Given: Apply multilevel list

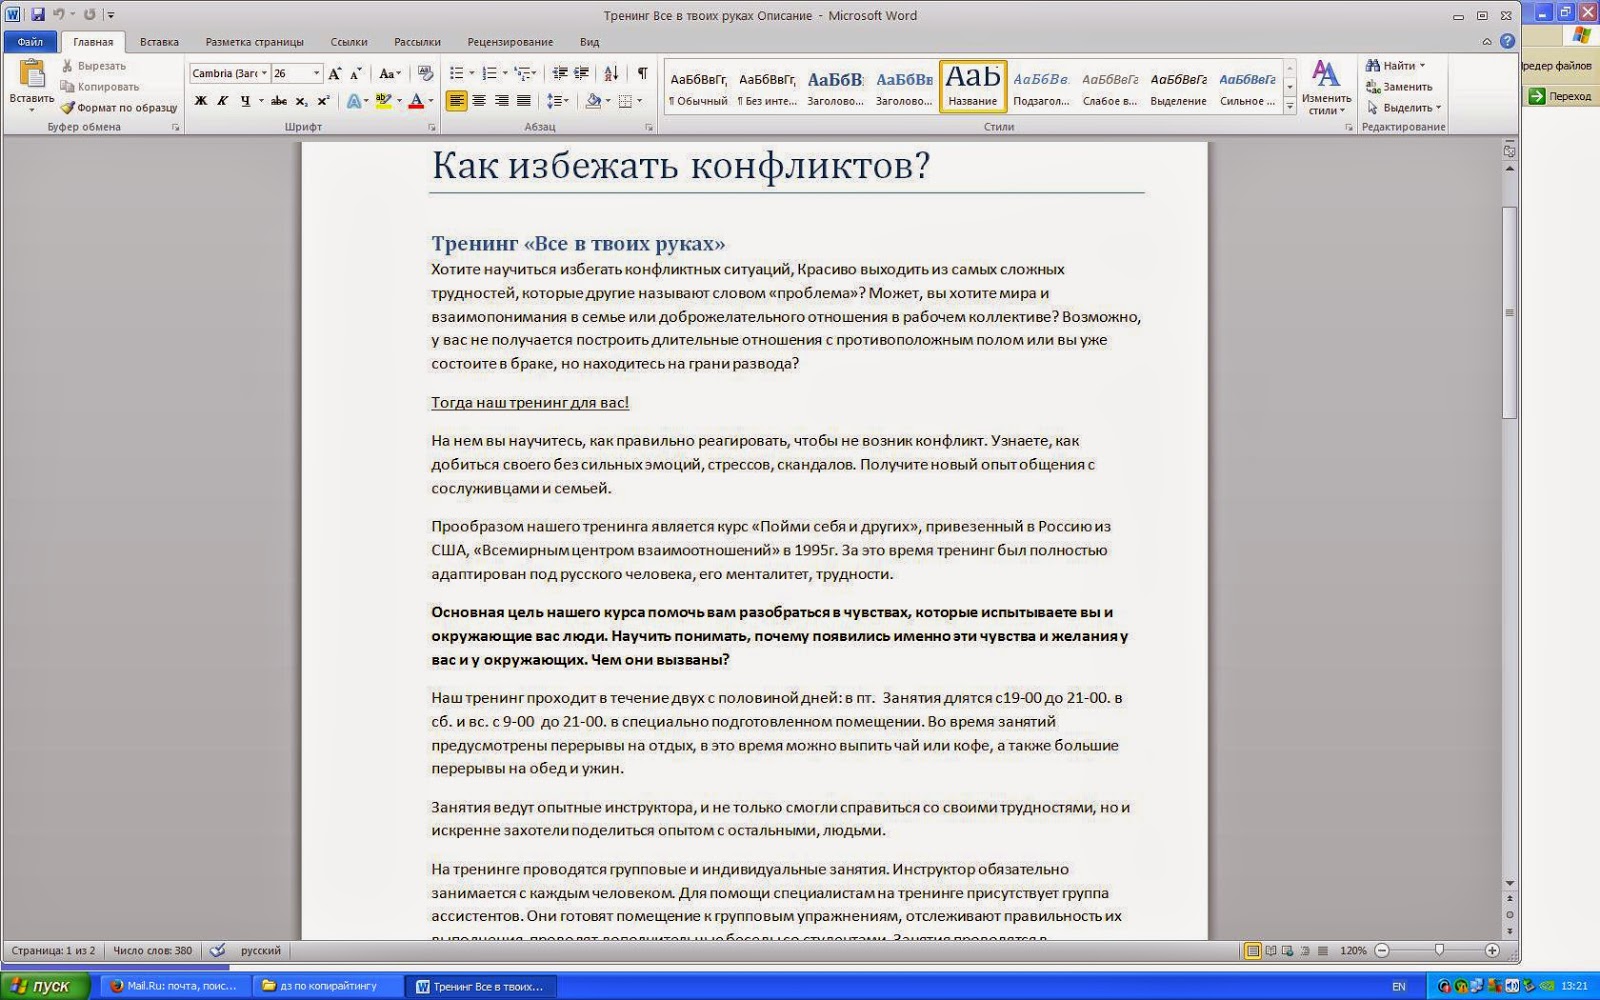Looking at the screenshot, I should coord(522,73).
